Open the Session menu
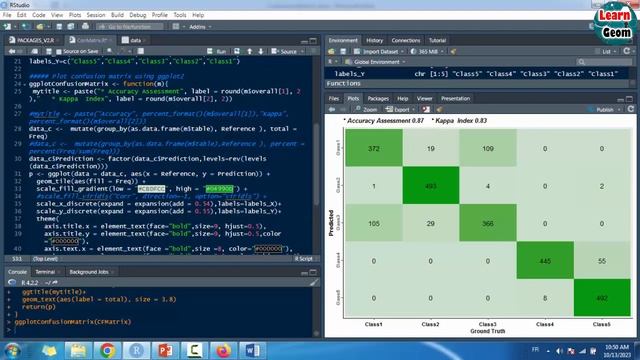This screenshot has height=360, width=640. pos(96,15)
